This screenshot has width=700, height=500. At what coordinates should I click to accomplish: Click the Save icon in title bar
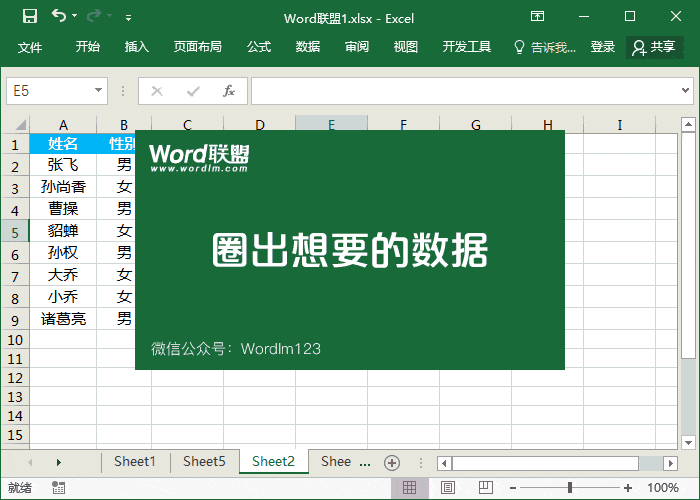tap(30, 17)
